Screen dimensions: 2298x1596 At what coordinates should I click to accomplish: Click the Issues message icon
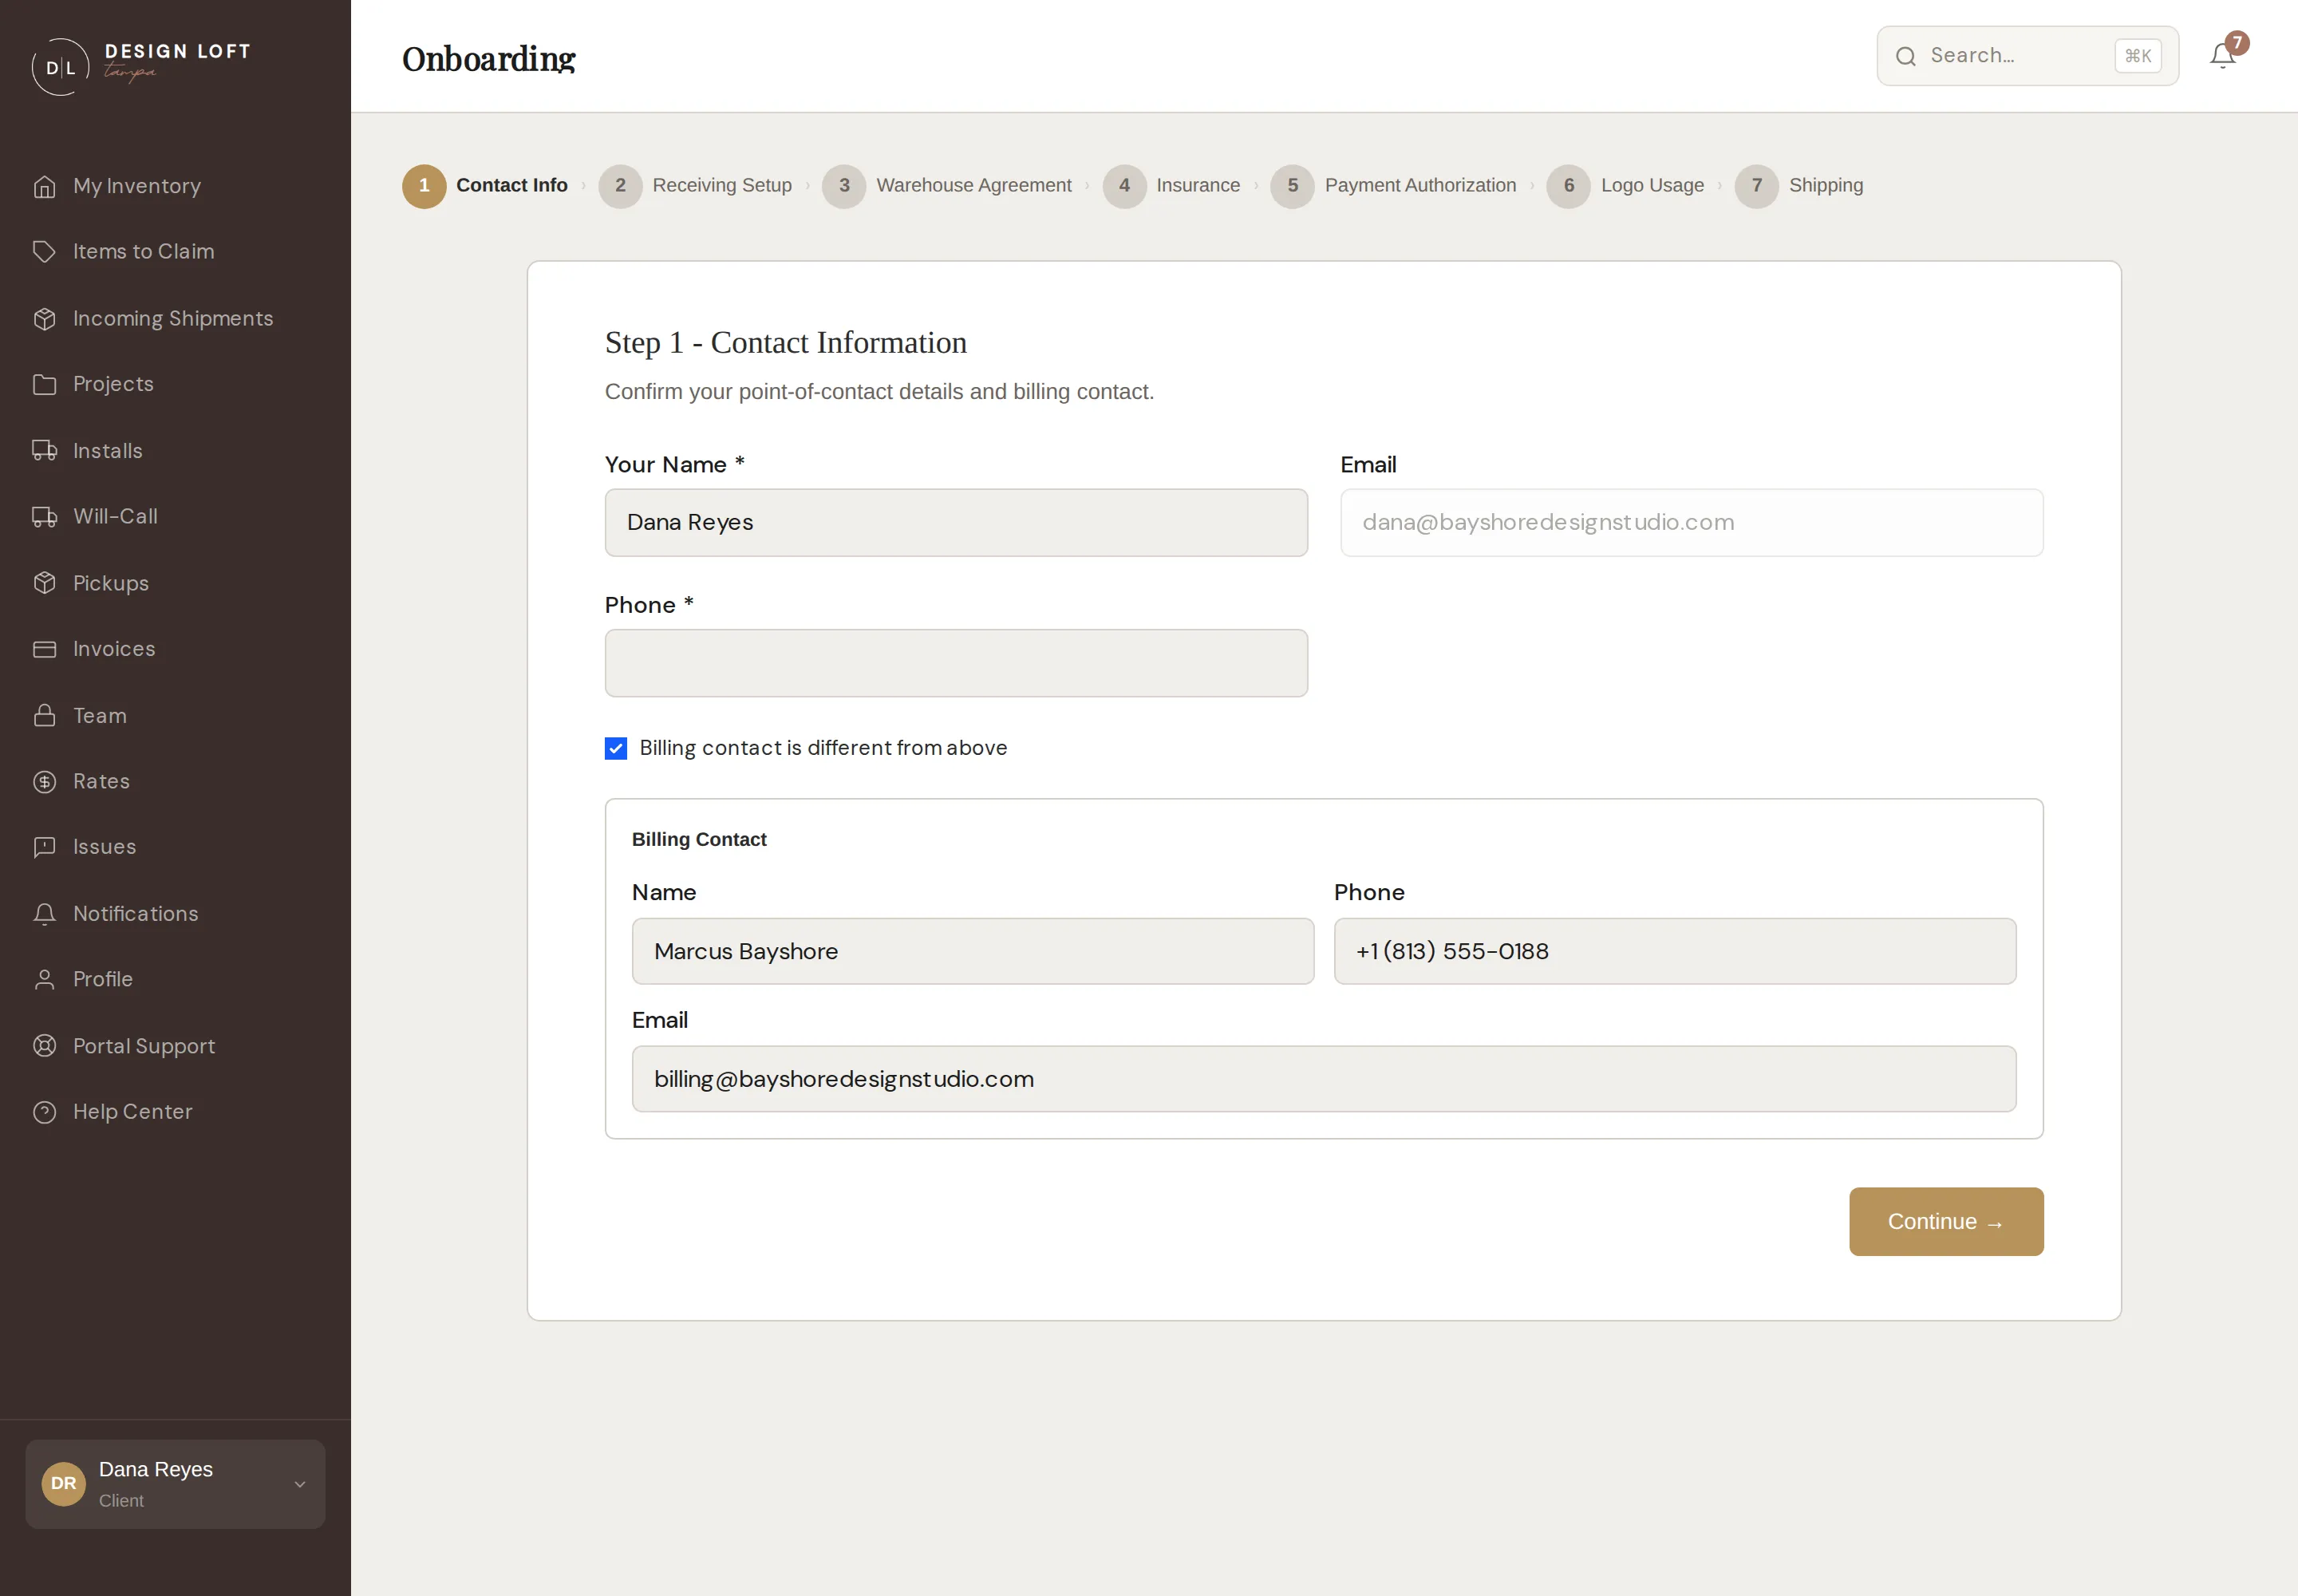coord(44,848)
